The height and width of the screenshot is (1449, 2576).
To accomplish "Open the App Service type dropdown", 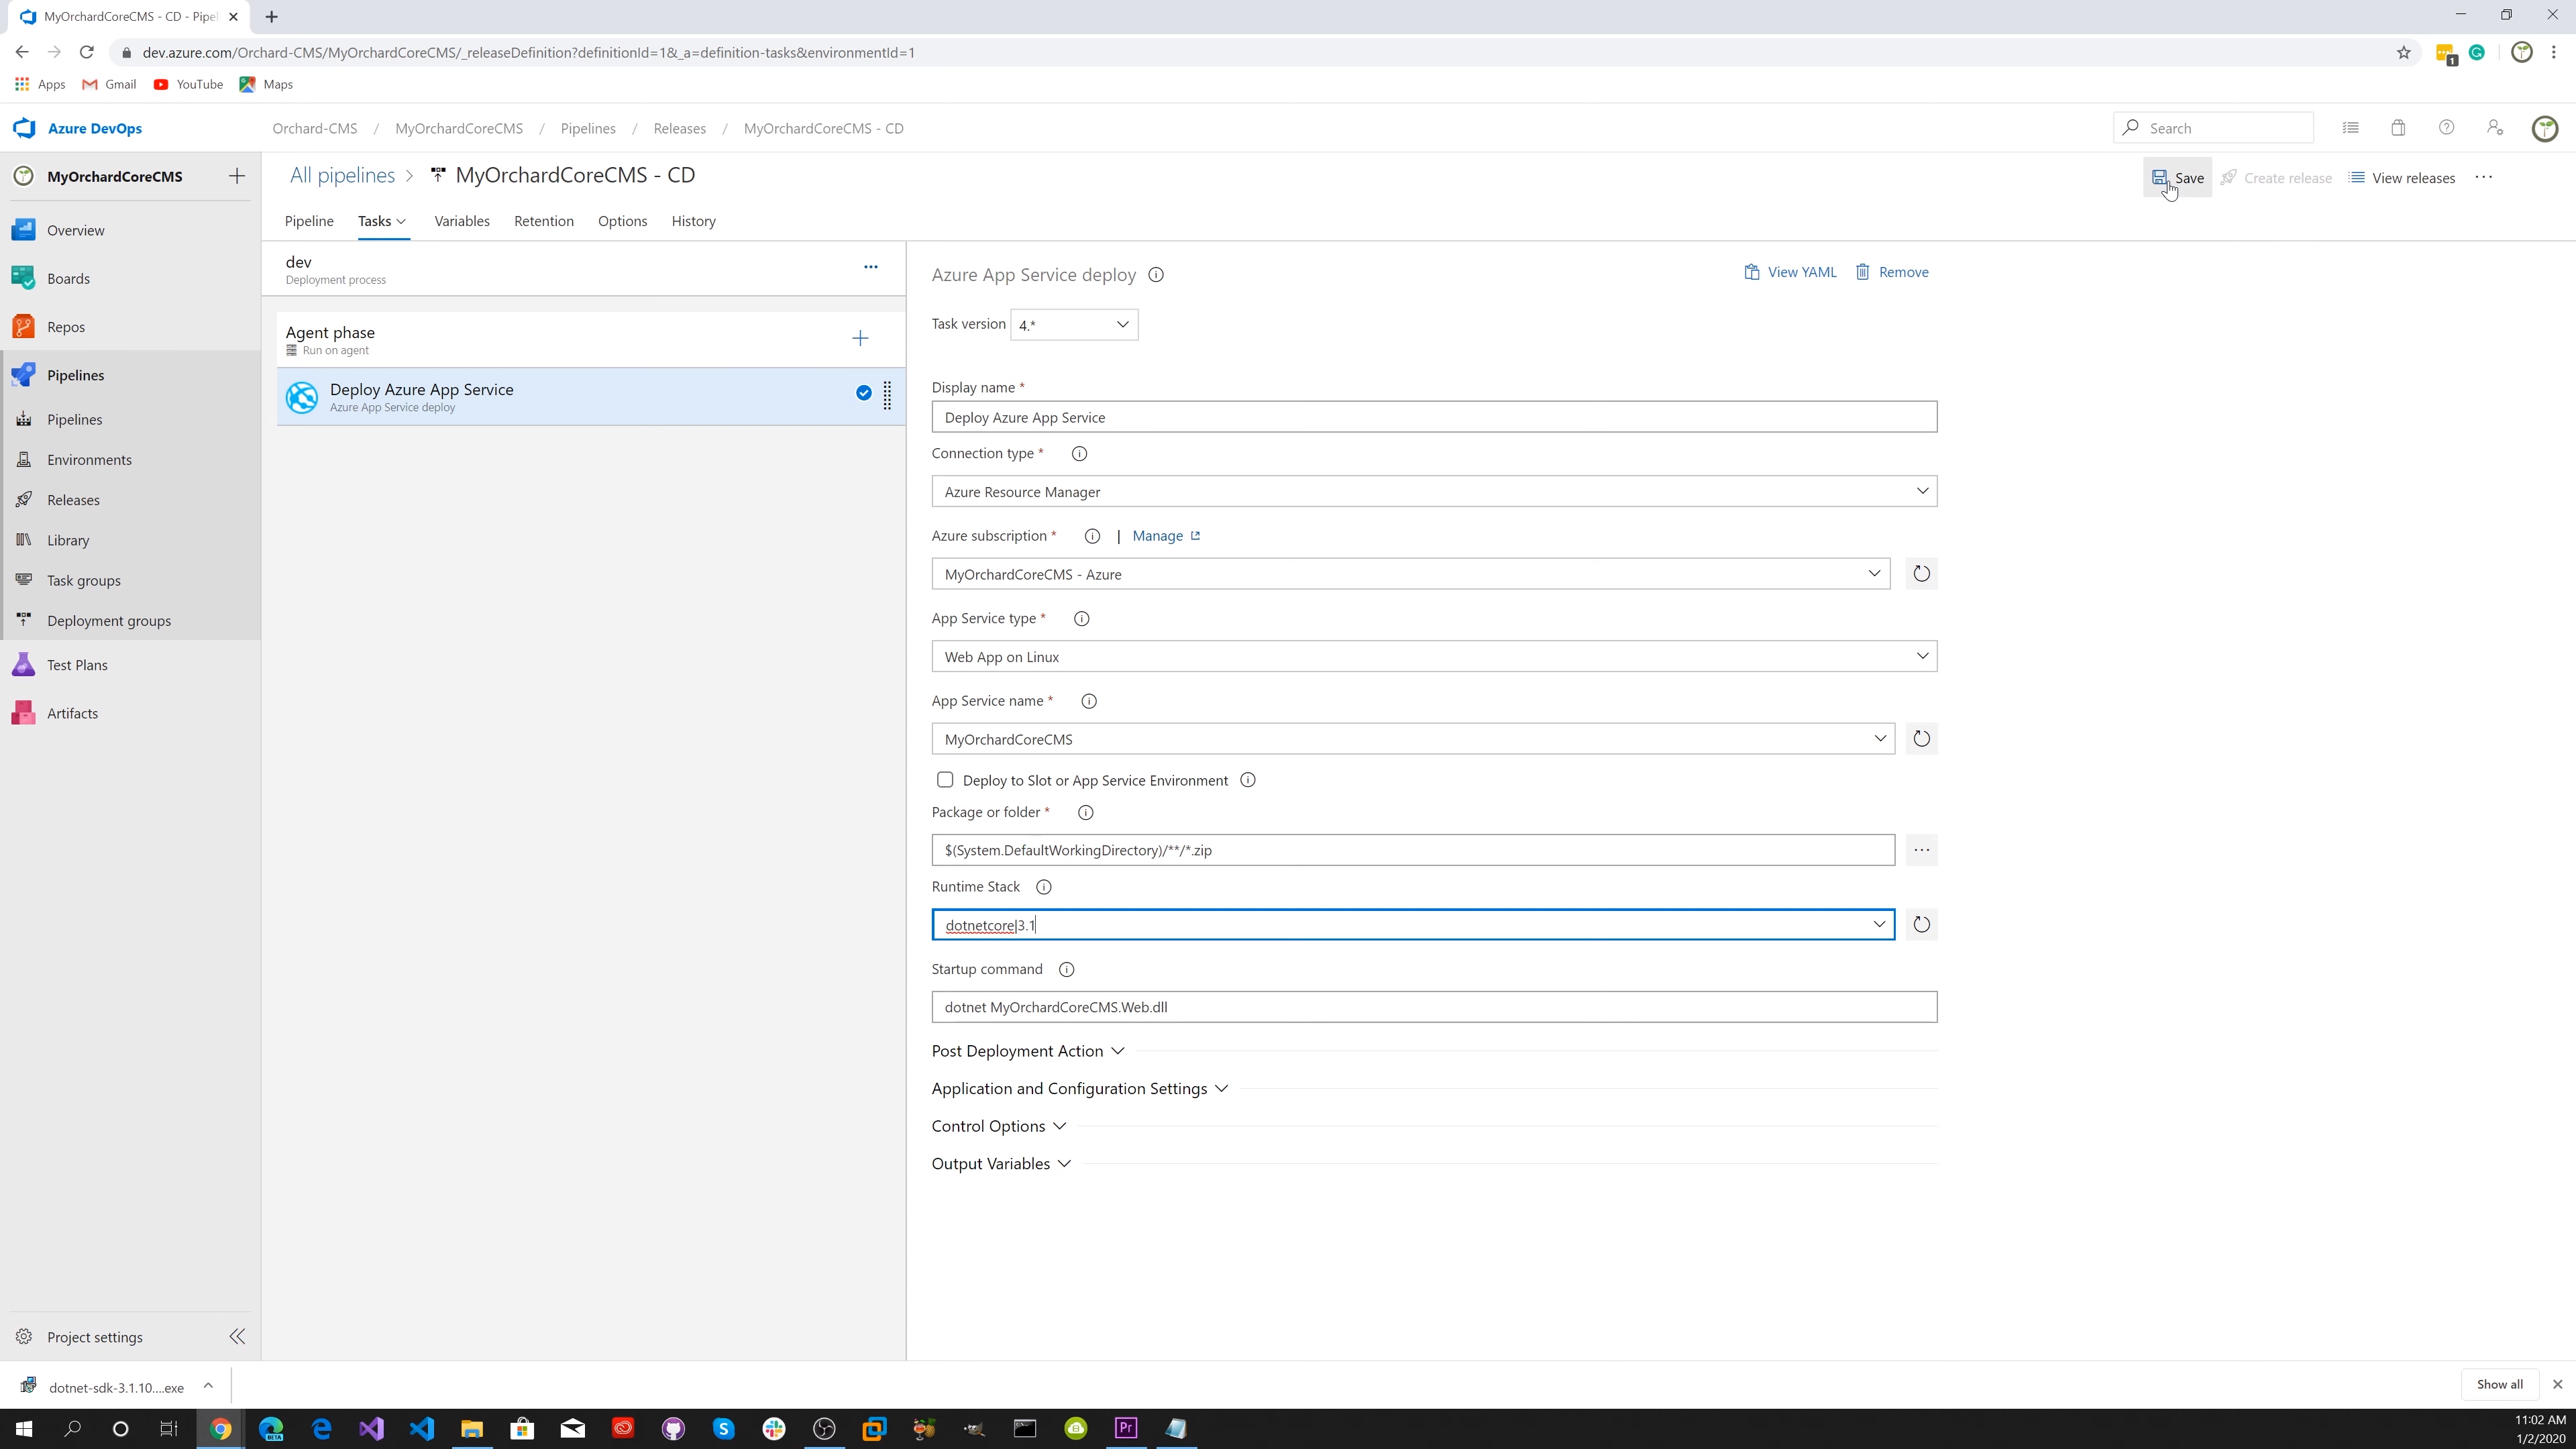I will 1434,657.
